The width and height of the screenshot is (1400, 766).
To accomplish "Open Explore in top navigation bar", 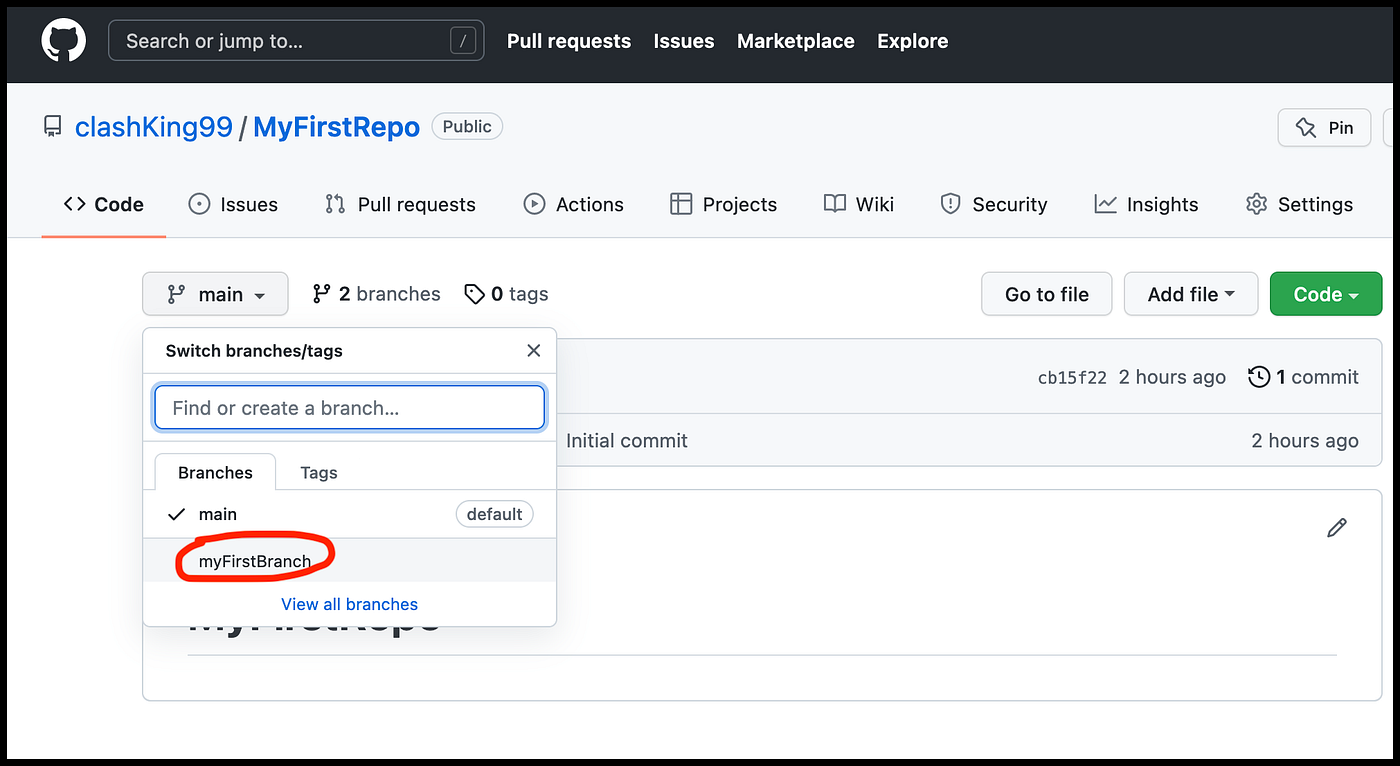I will coord(913,41).
